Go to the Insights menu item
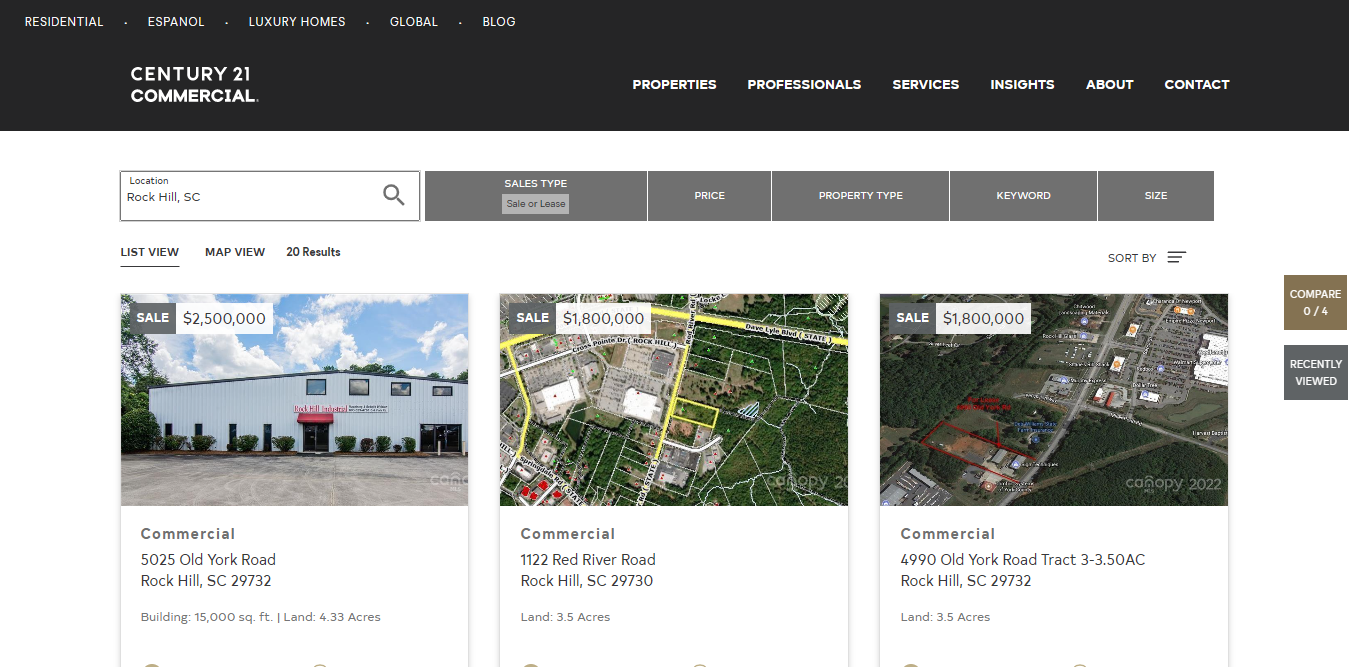 (1022, 85)
